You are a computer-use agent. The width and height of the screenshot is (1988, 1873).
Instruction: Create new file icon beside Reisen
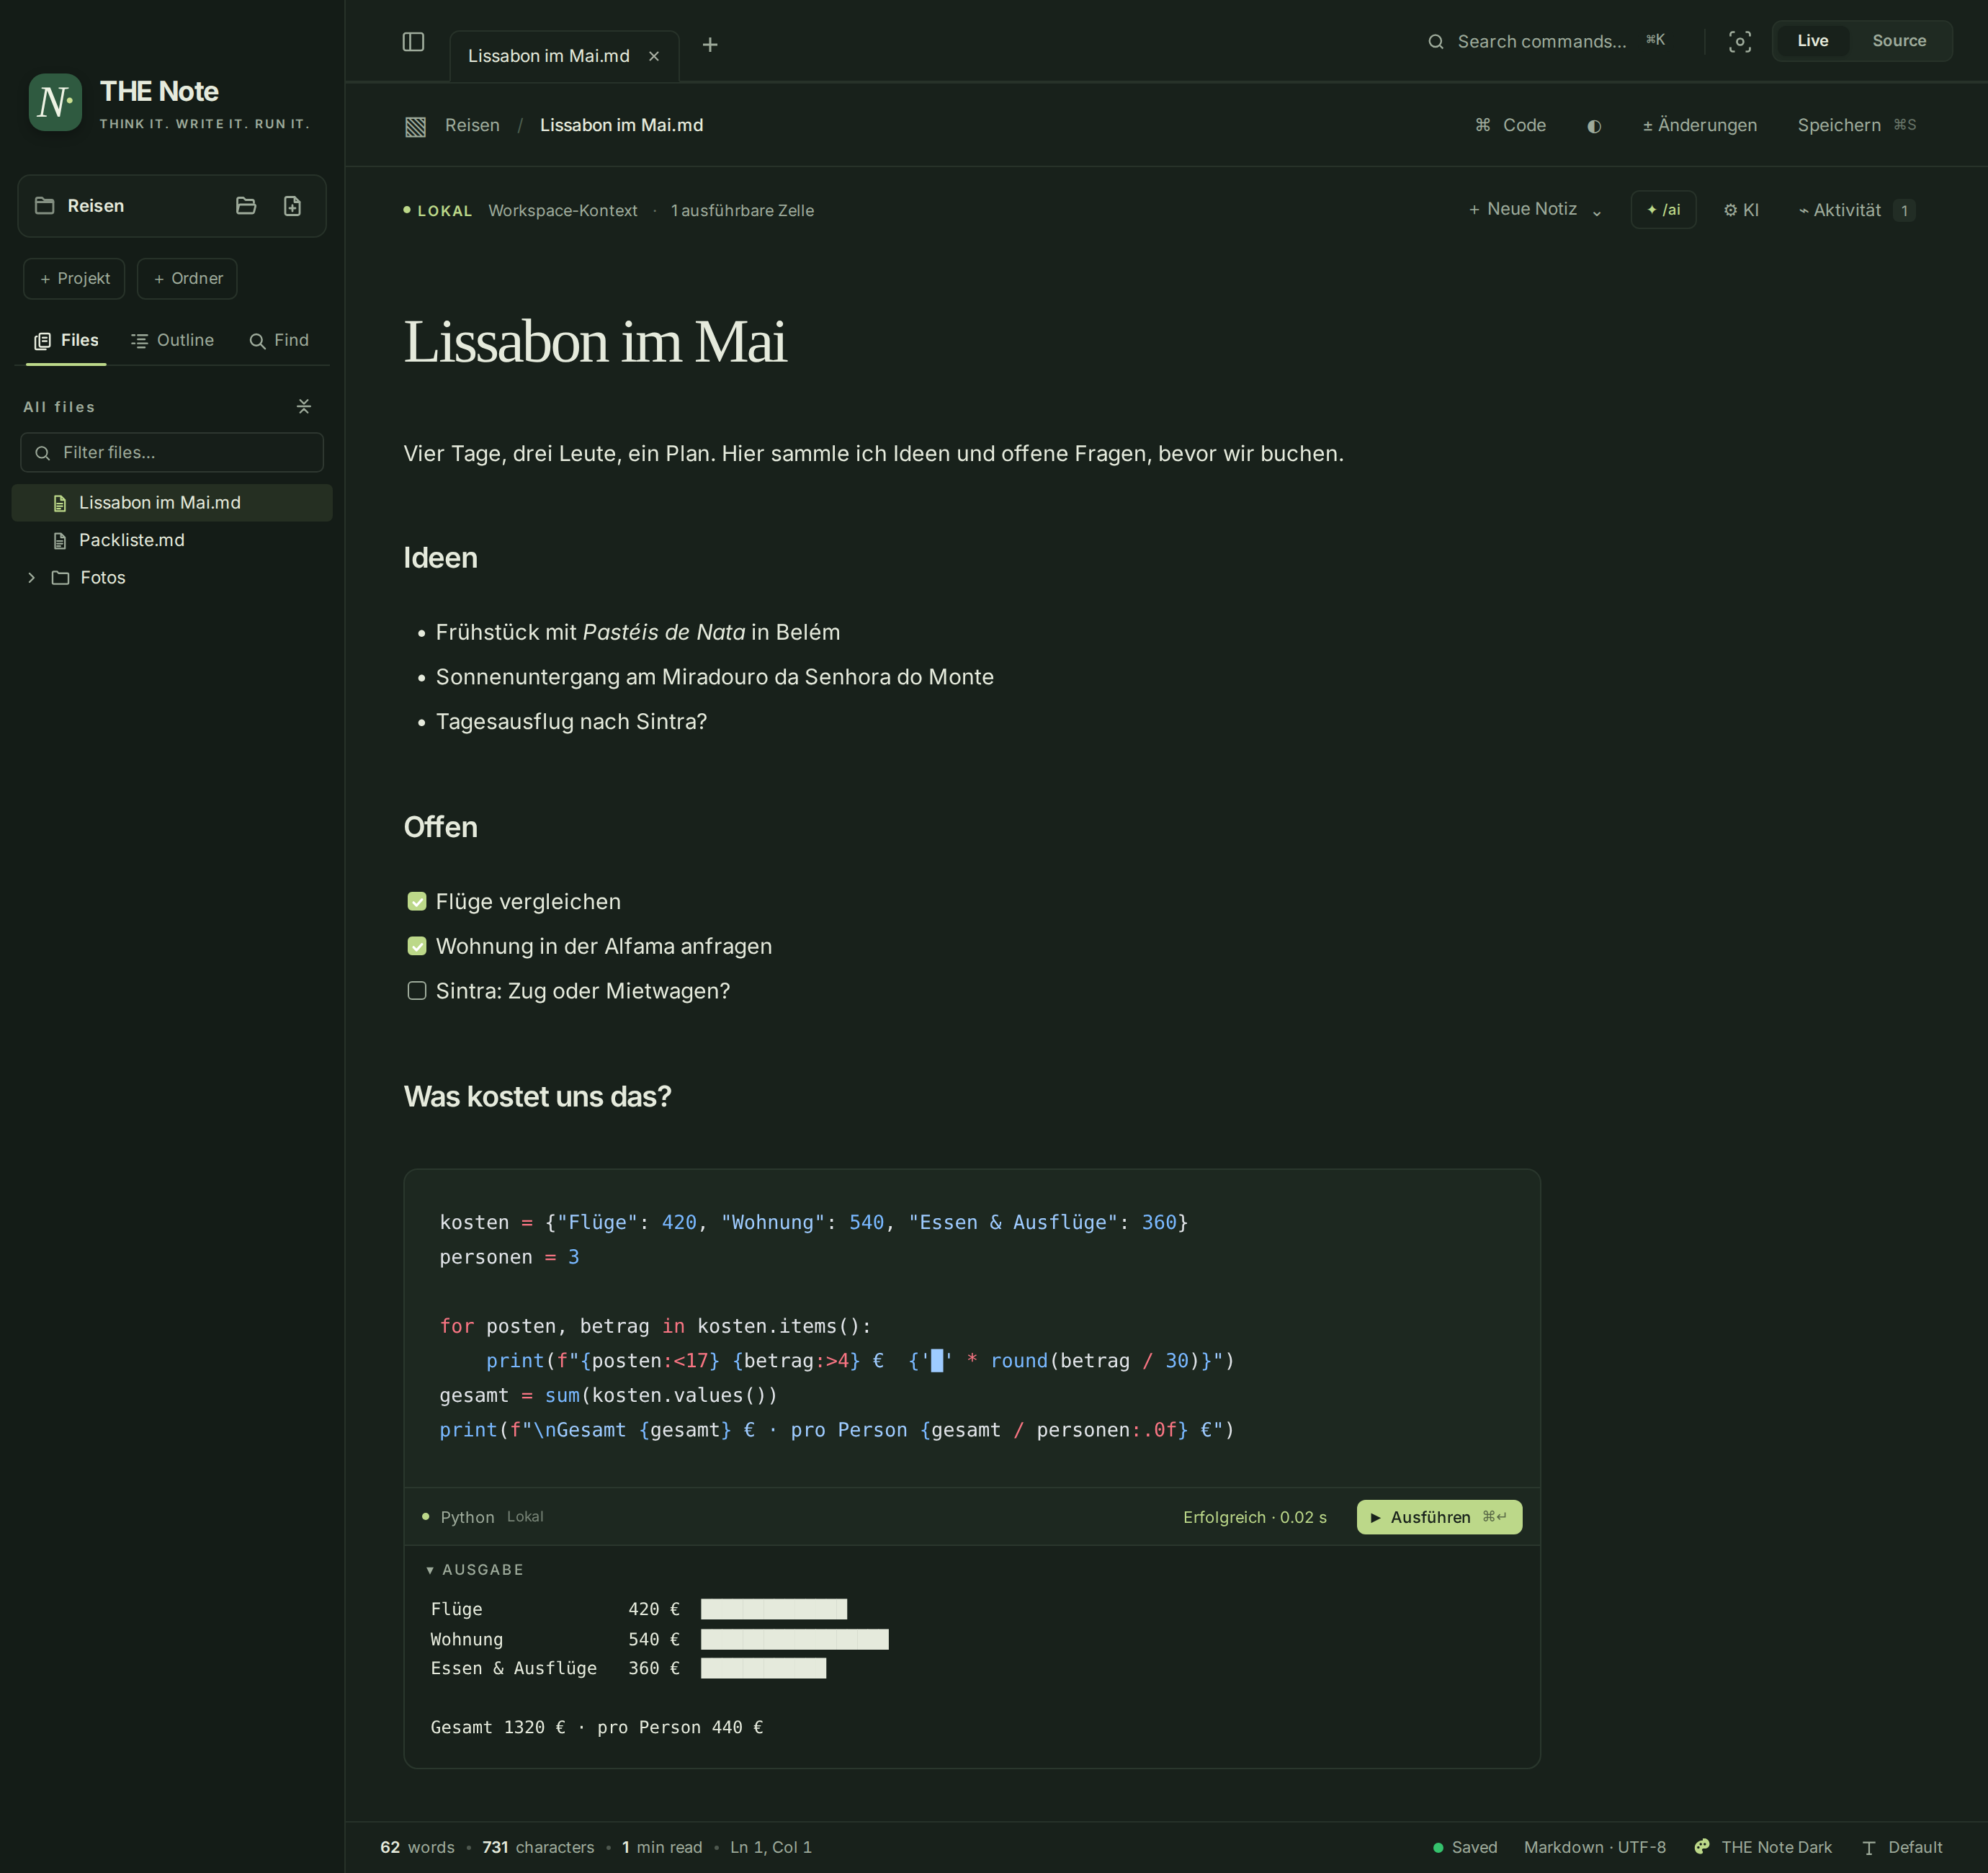(292, 206)
